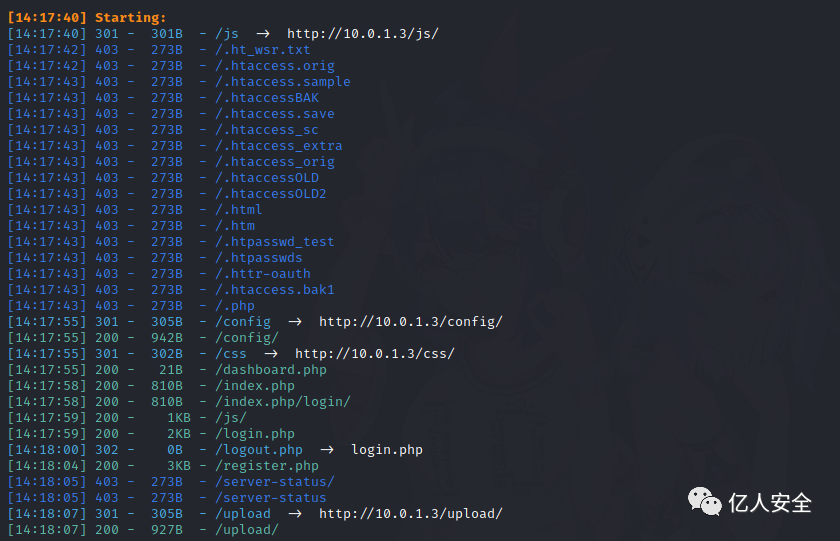Click the /login.php path

click(254, 434)
